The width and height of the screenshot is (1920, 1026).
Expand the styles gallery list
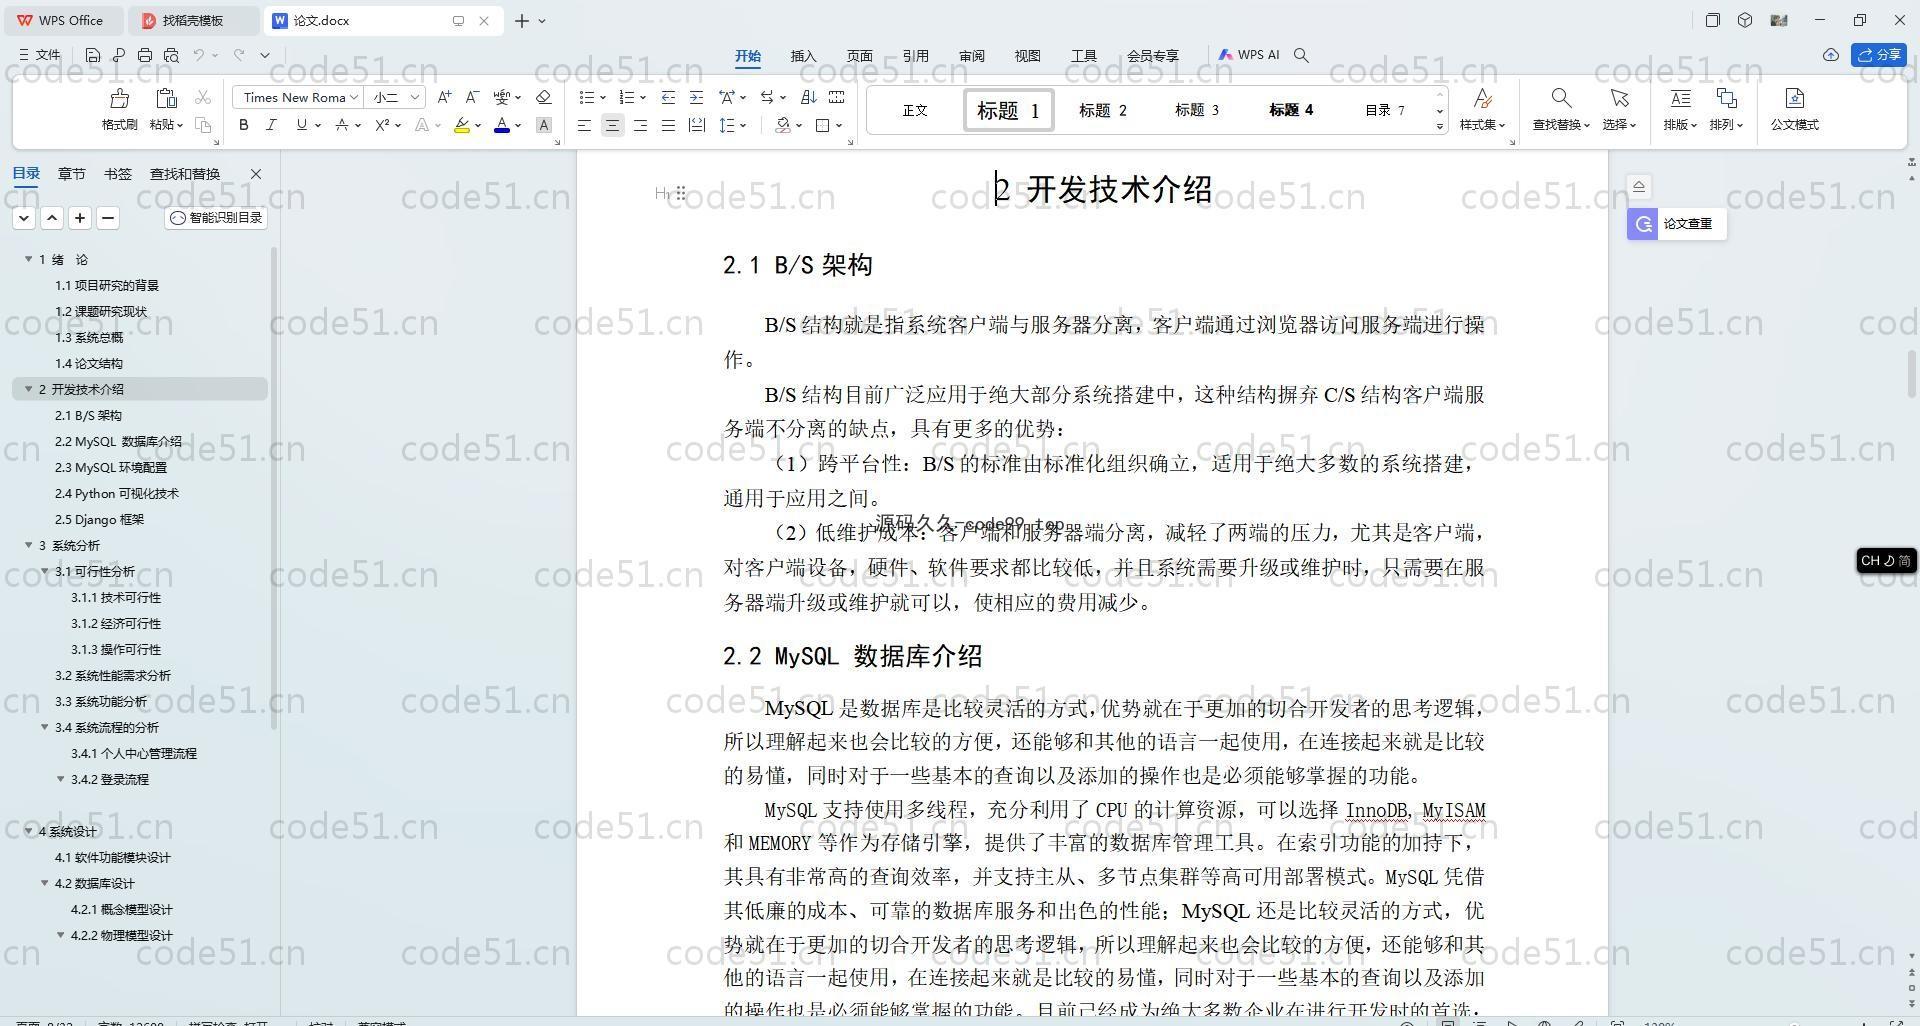1440,126
